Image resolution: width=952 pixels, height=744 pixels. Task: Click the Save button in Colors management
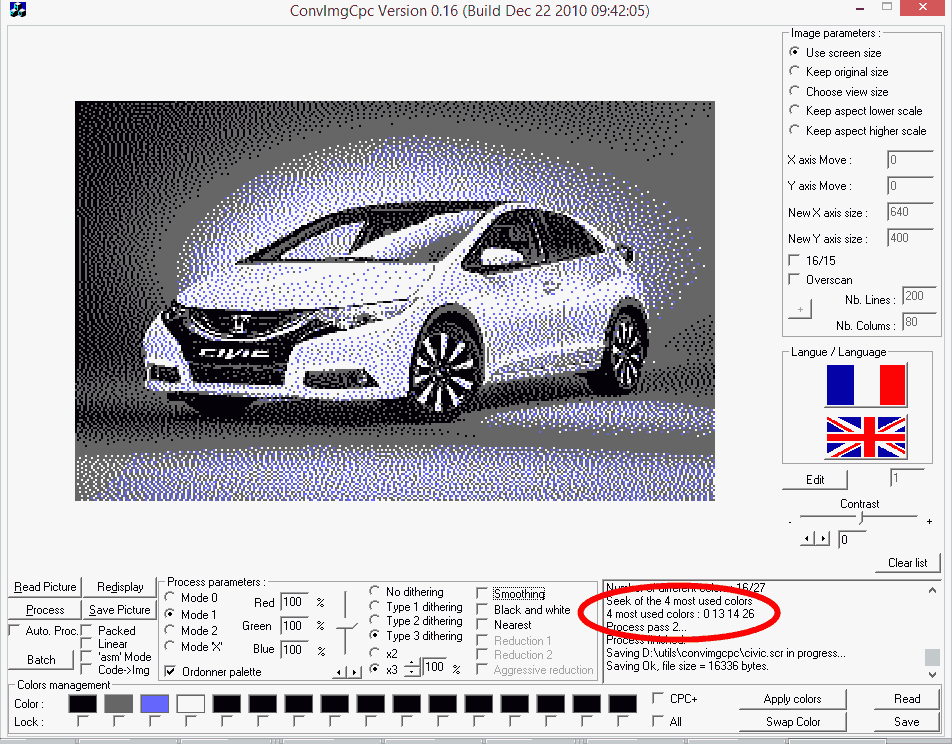point(907,722)
